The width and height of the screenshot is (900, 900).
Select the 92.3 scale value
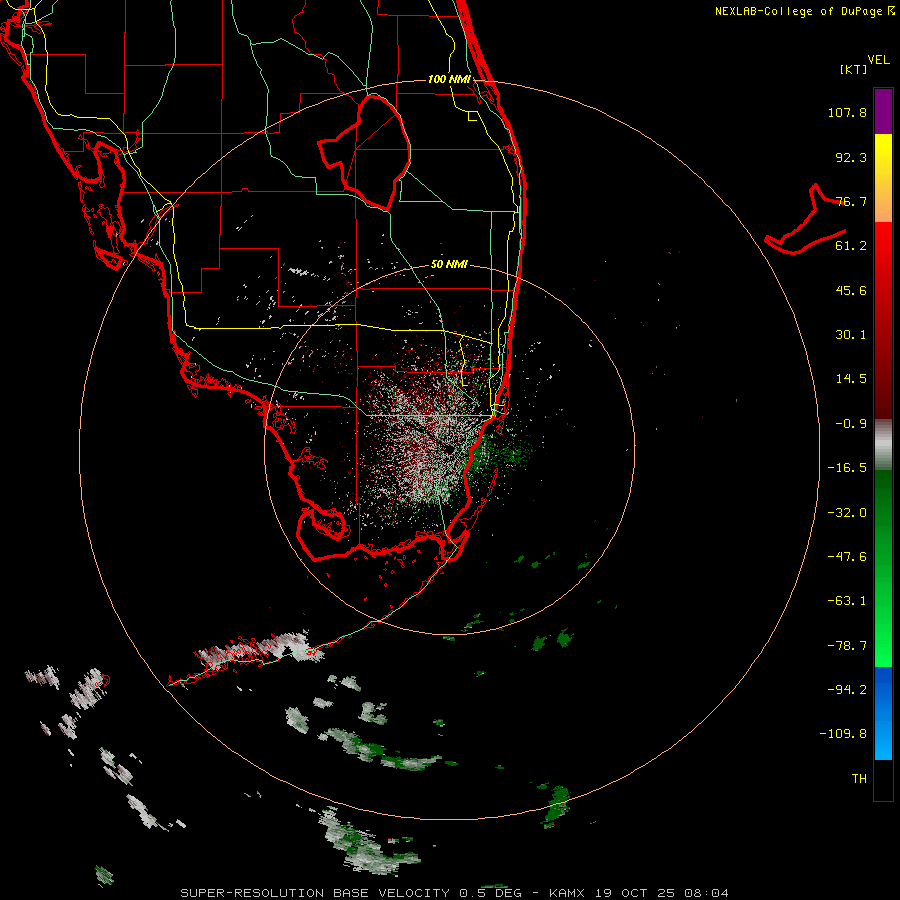point(851,157)
